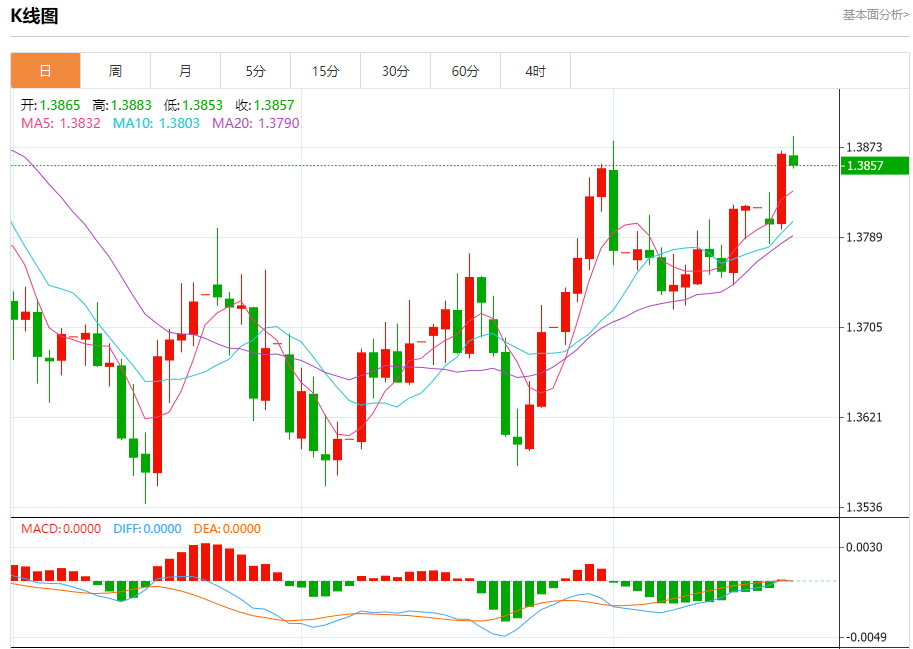The height and width of the screenshot is (649, 913).
Task: Click the tall red candle beside the latest one
Action: pyautogui.click(x=781, y=189)
